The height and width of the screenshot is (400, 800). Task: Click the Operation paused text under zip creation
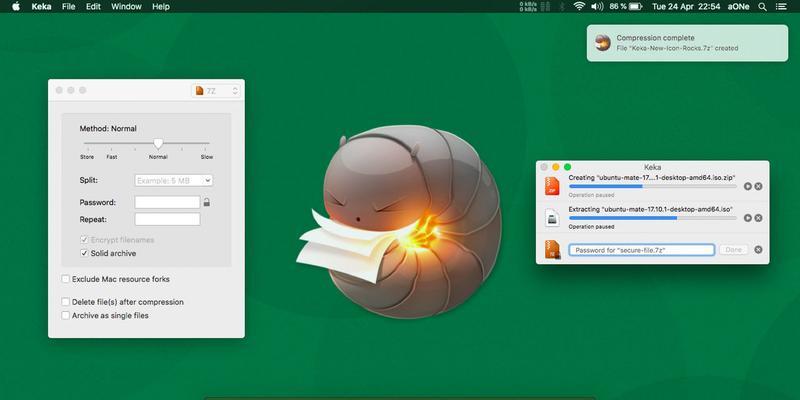coord(591,195)
